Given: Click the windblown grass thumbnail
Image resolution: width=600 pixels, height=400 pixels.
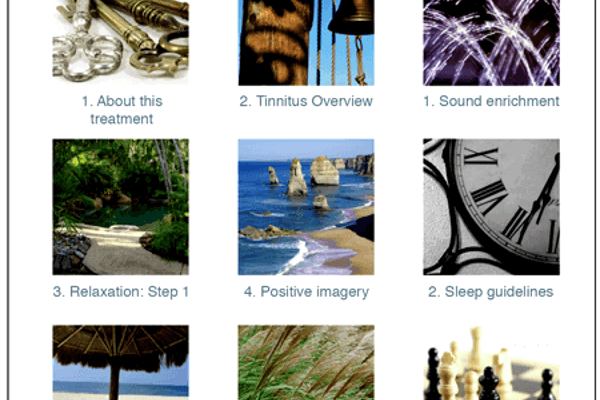Looking at the screenshot, I should point(306,362).
